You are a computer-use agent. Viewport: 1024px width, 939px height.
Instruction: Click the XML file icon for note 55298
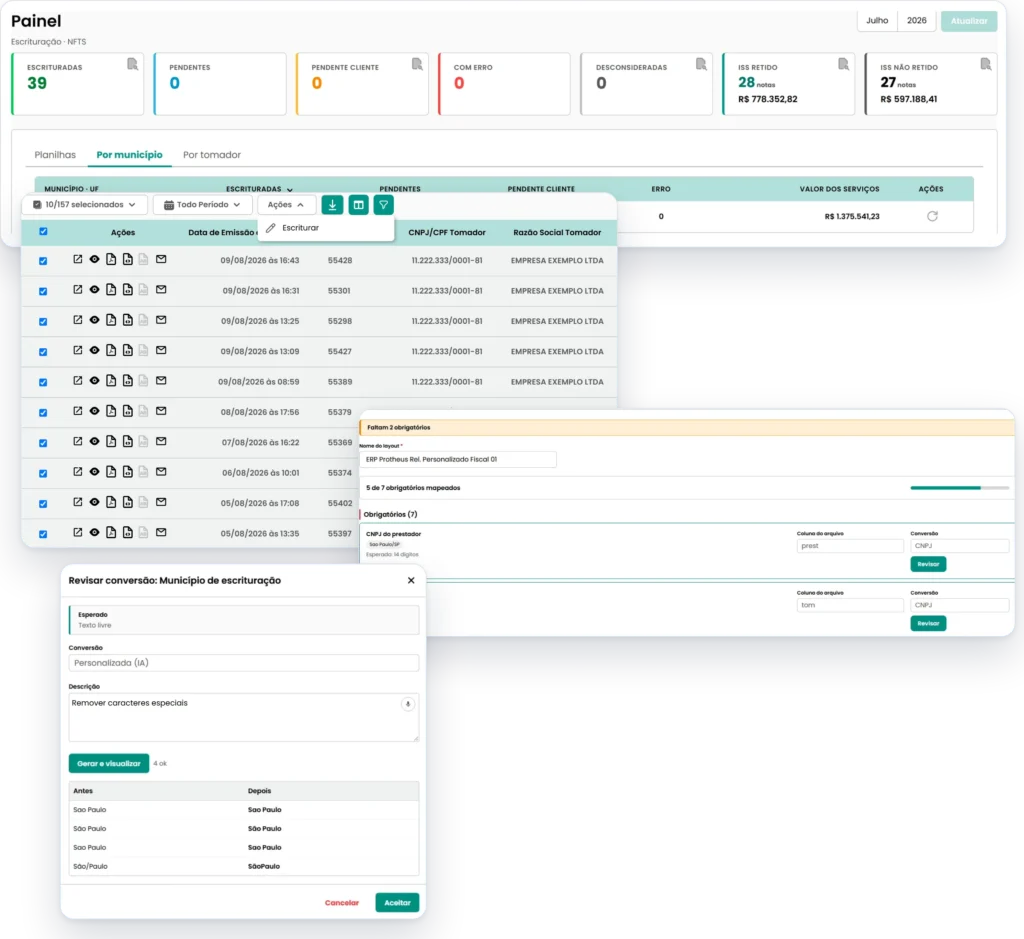point(127,320)
